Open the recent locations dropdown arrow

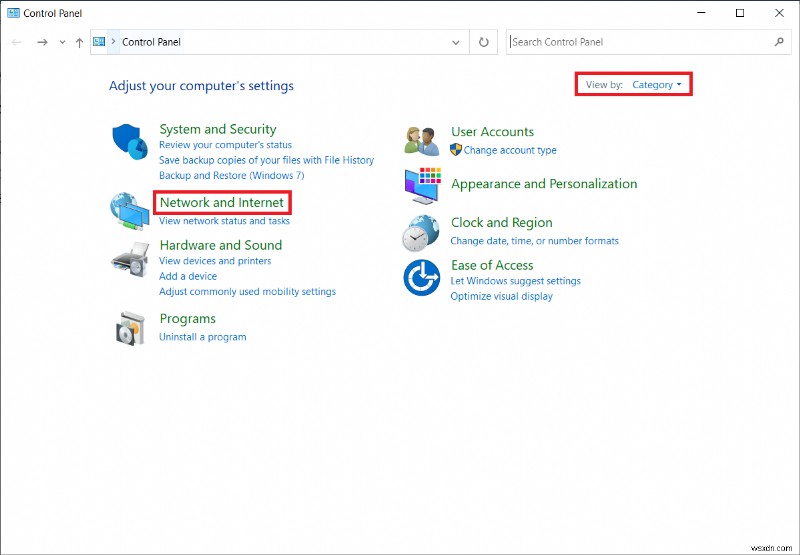pos(62,42)
